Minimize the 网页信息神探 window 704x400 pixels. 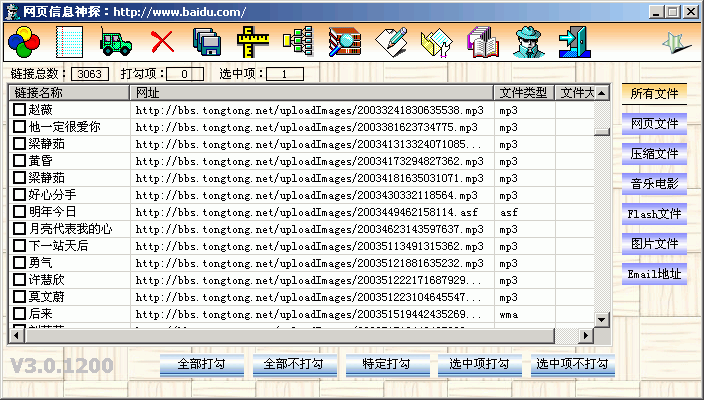pos(656,12)
